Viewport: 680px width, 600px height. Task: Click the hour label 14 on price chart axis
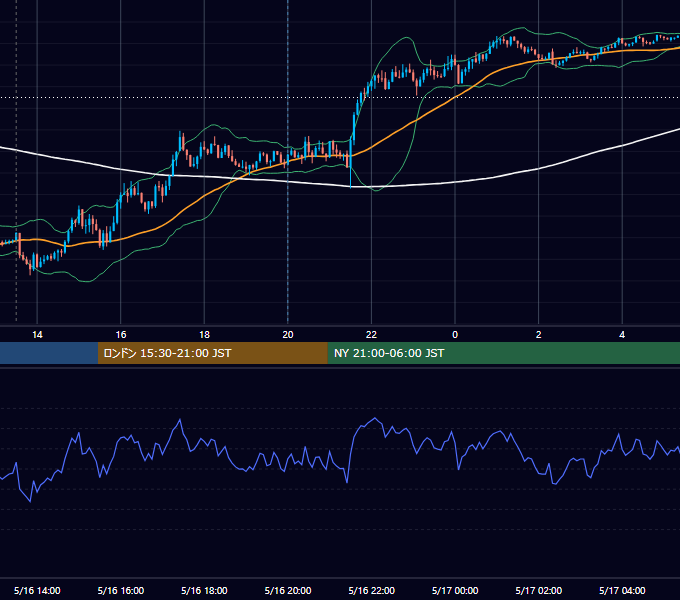(37, 335)
